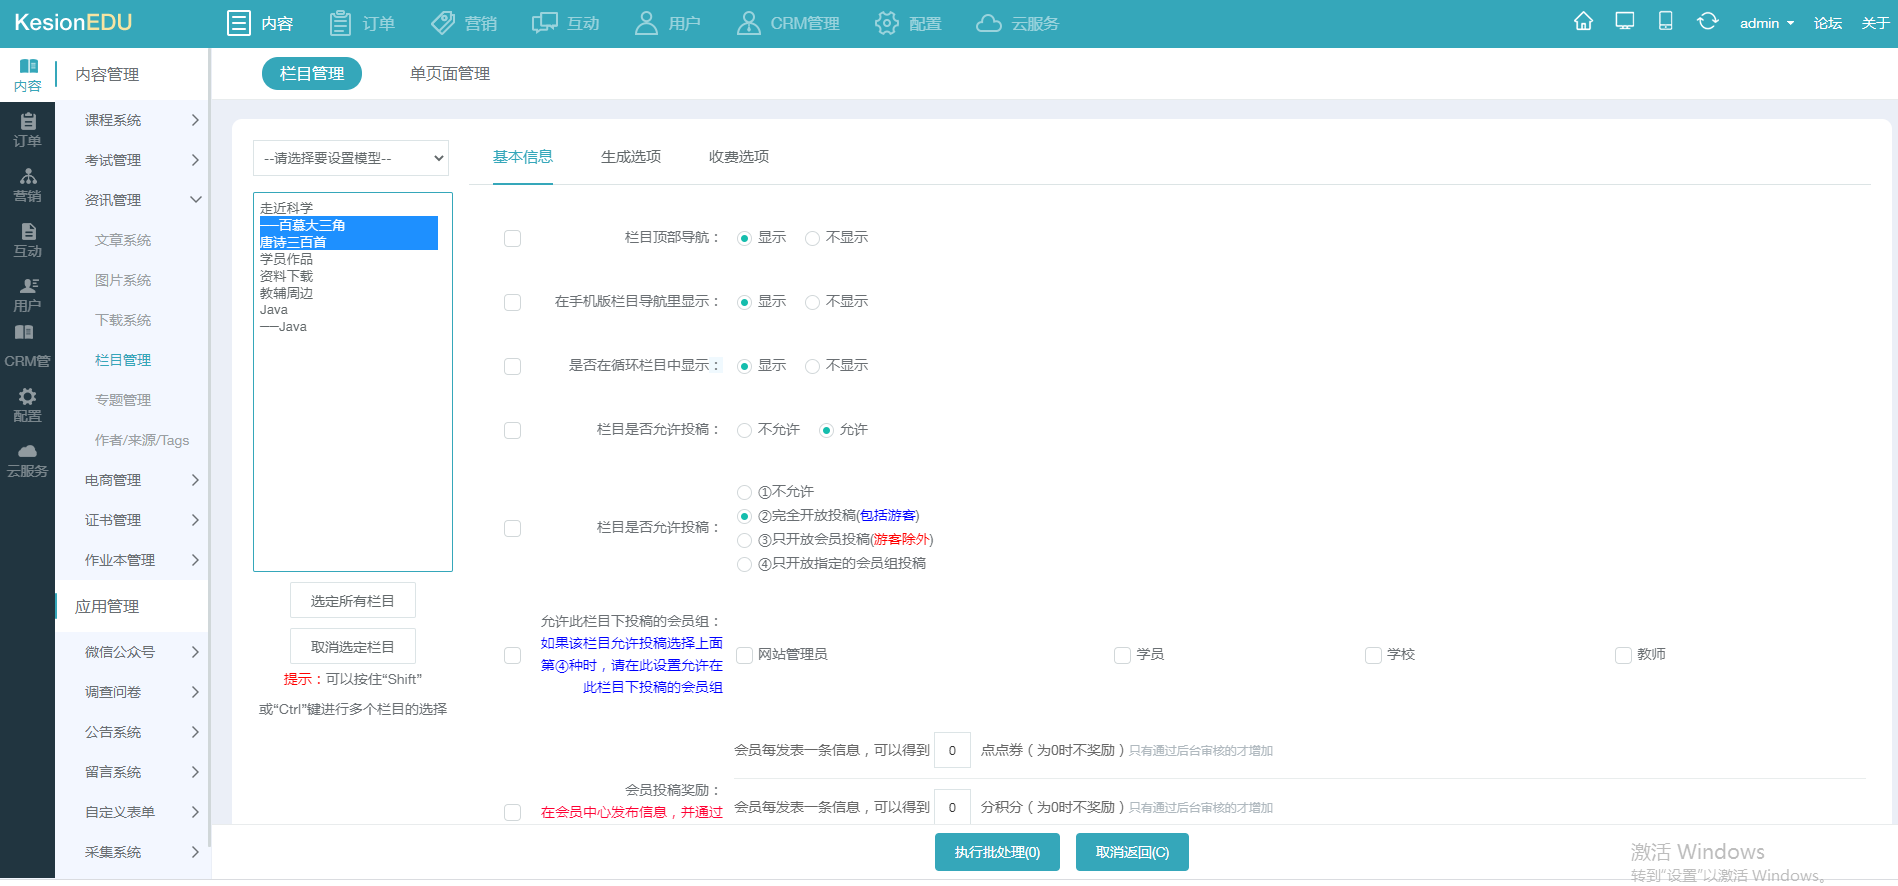Image resolution: width=1898 pixels, height=886 pixels.
Task: Open the 基本信息 tab
Action: click(x=523, y=157)
